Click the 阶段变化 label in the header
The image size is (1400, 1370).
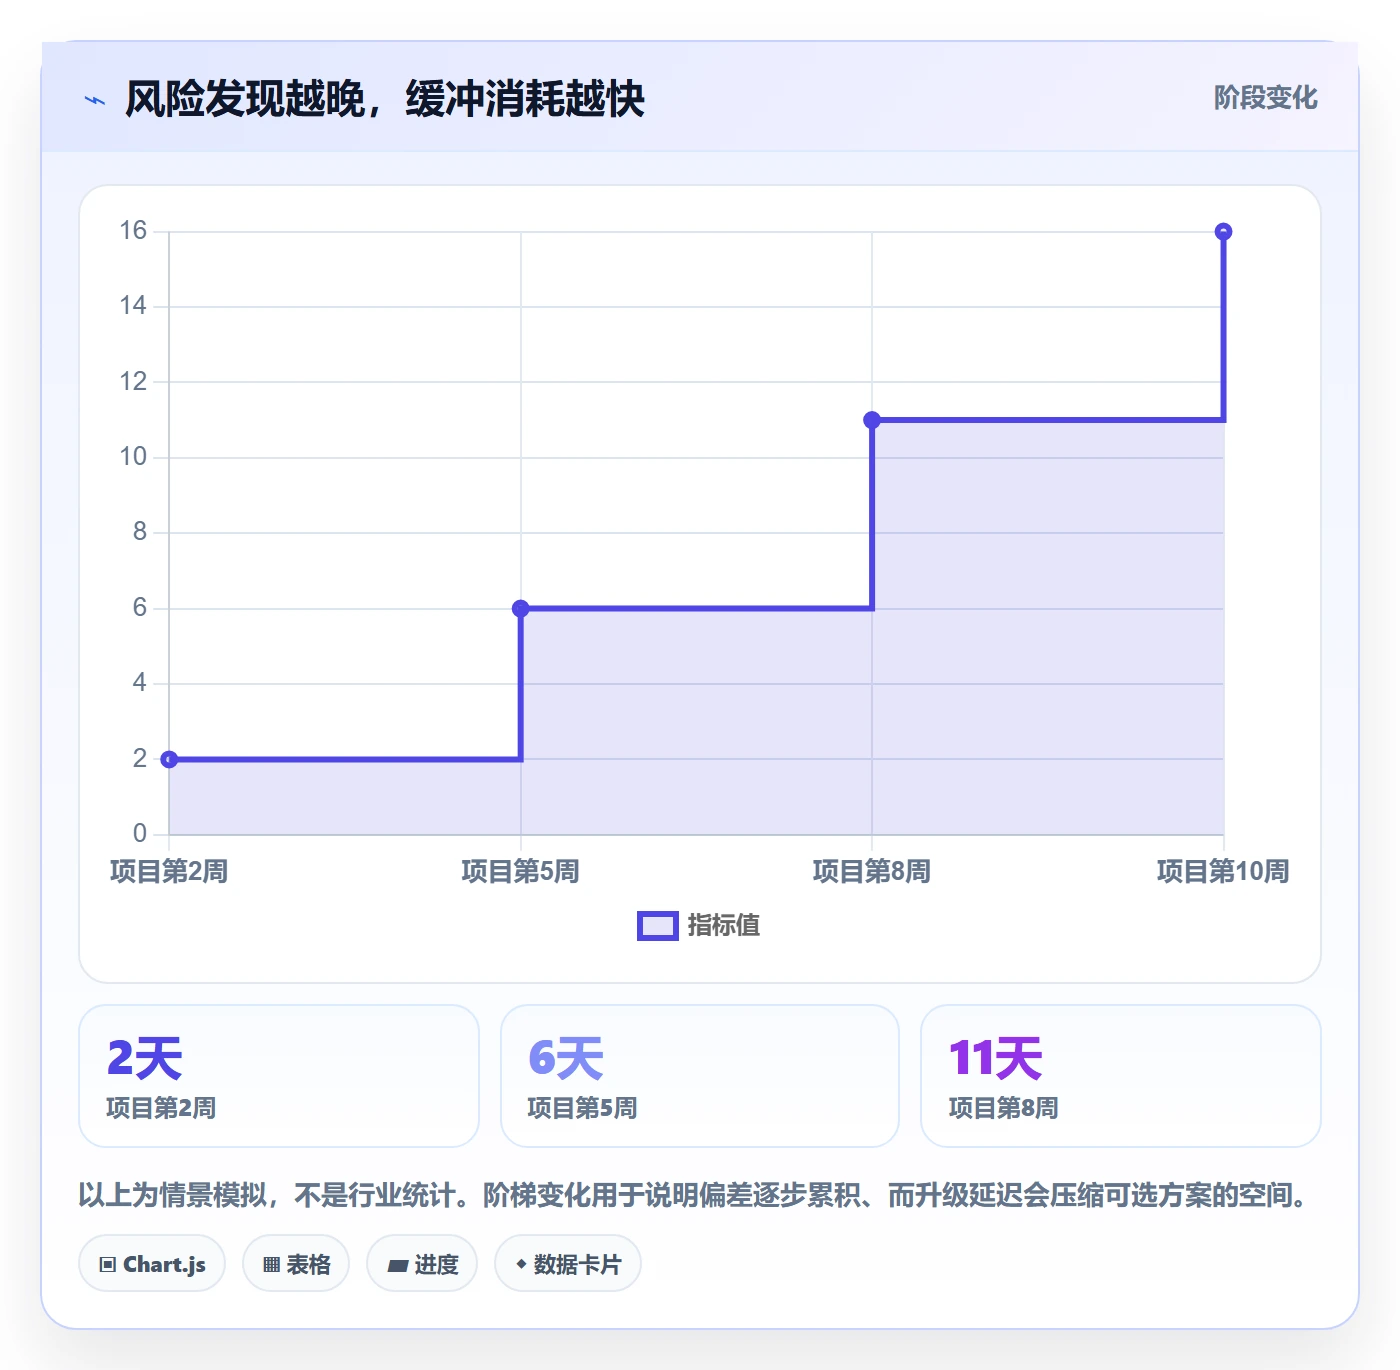[1265, 98]
